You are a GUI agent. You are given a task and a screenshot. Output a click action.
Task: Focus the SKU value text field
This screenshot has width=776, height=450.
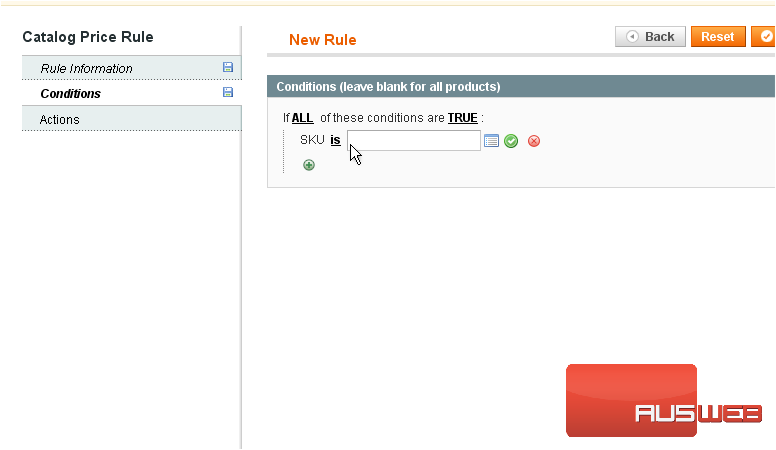(414, 141)
